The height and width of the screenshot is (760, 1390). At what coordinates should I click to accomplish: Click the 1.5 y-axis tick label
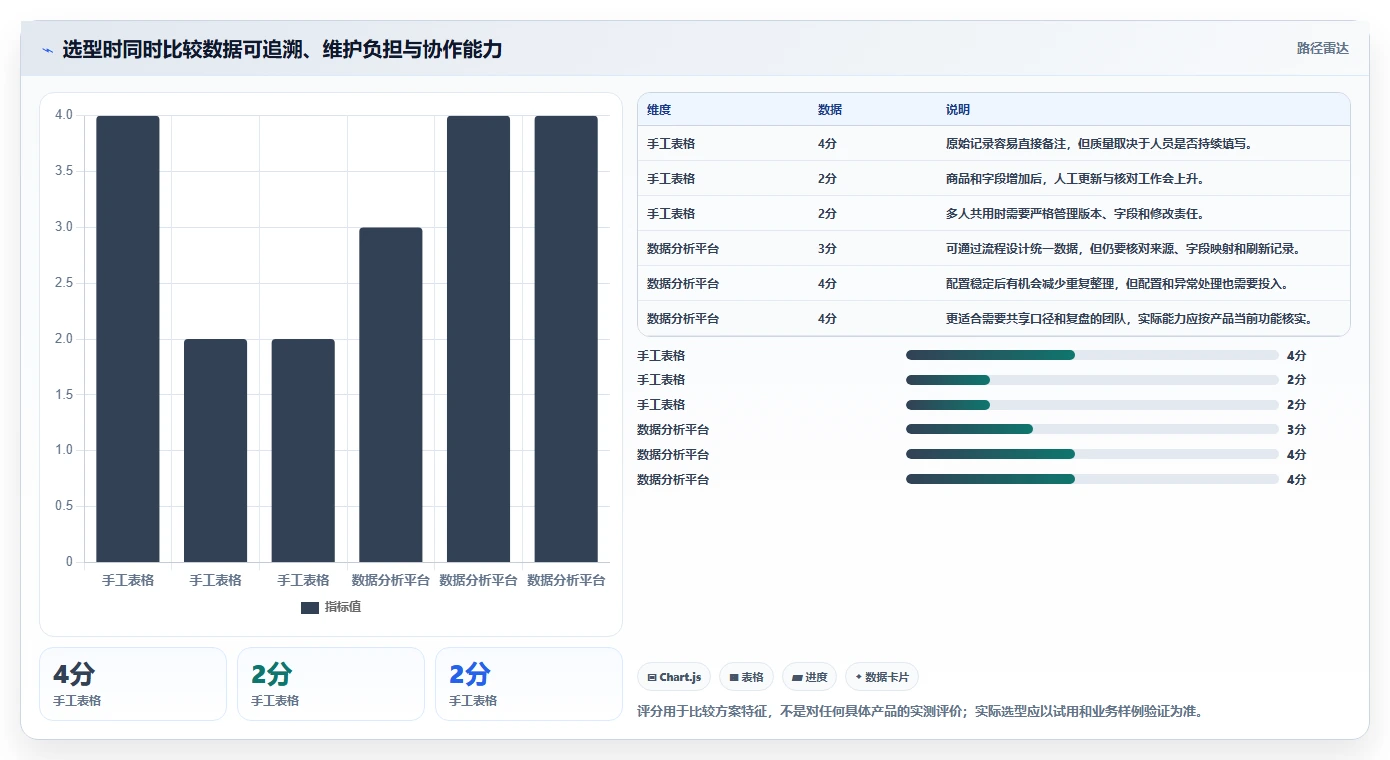pyautogui.click(x=64, y=395)
